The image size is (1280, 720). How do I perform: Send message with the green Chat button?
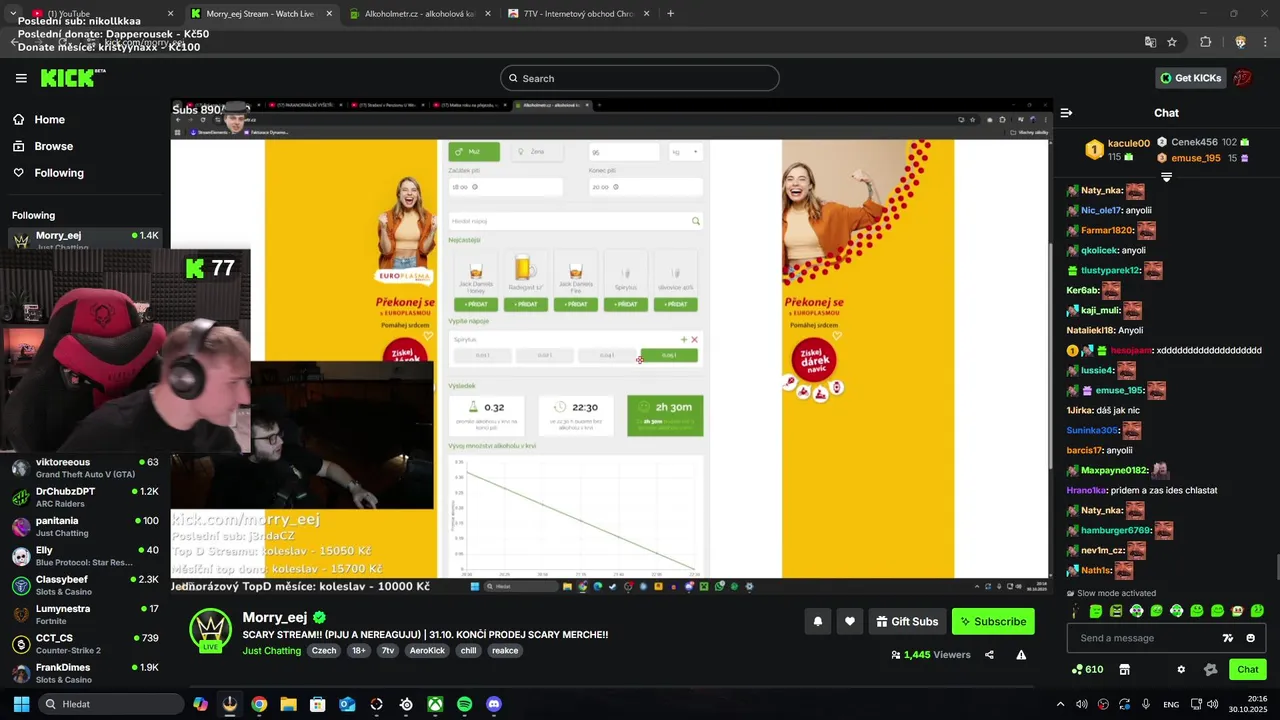pos(1248,669)
